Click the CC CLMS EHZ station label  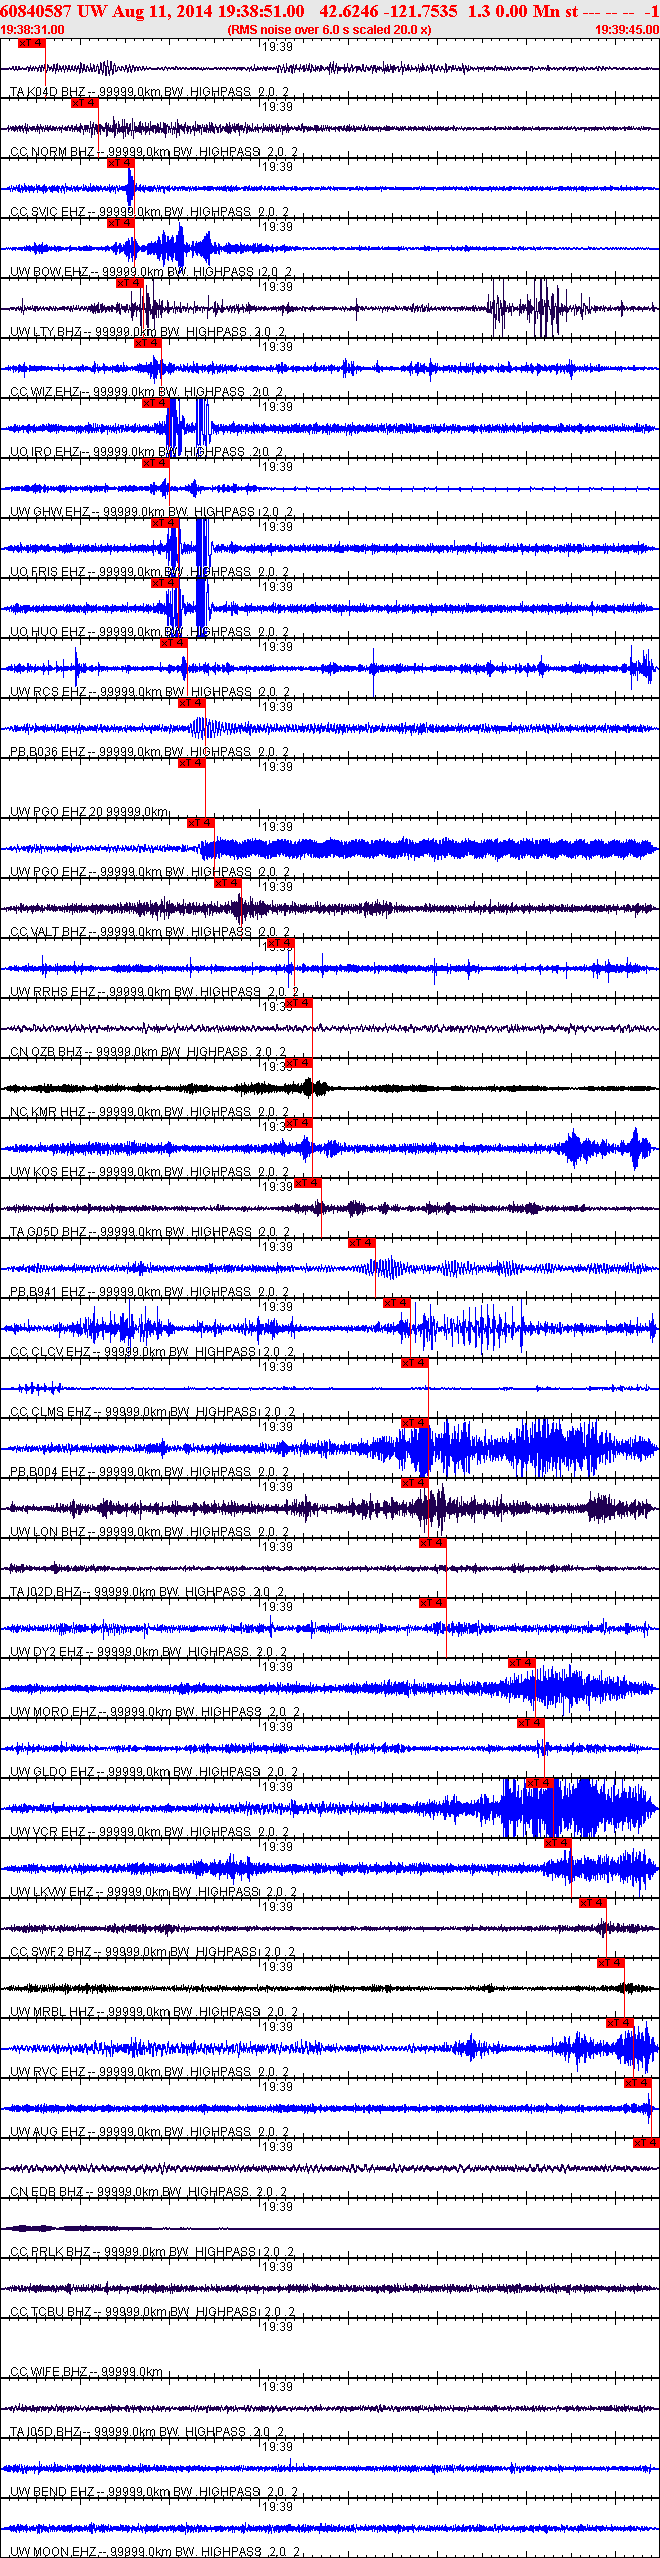coord(153,1412)
